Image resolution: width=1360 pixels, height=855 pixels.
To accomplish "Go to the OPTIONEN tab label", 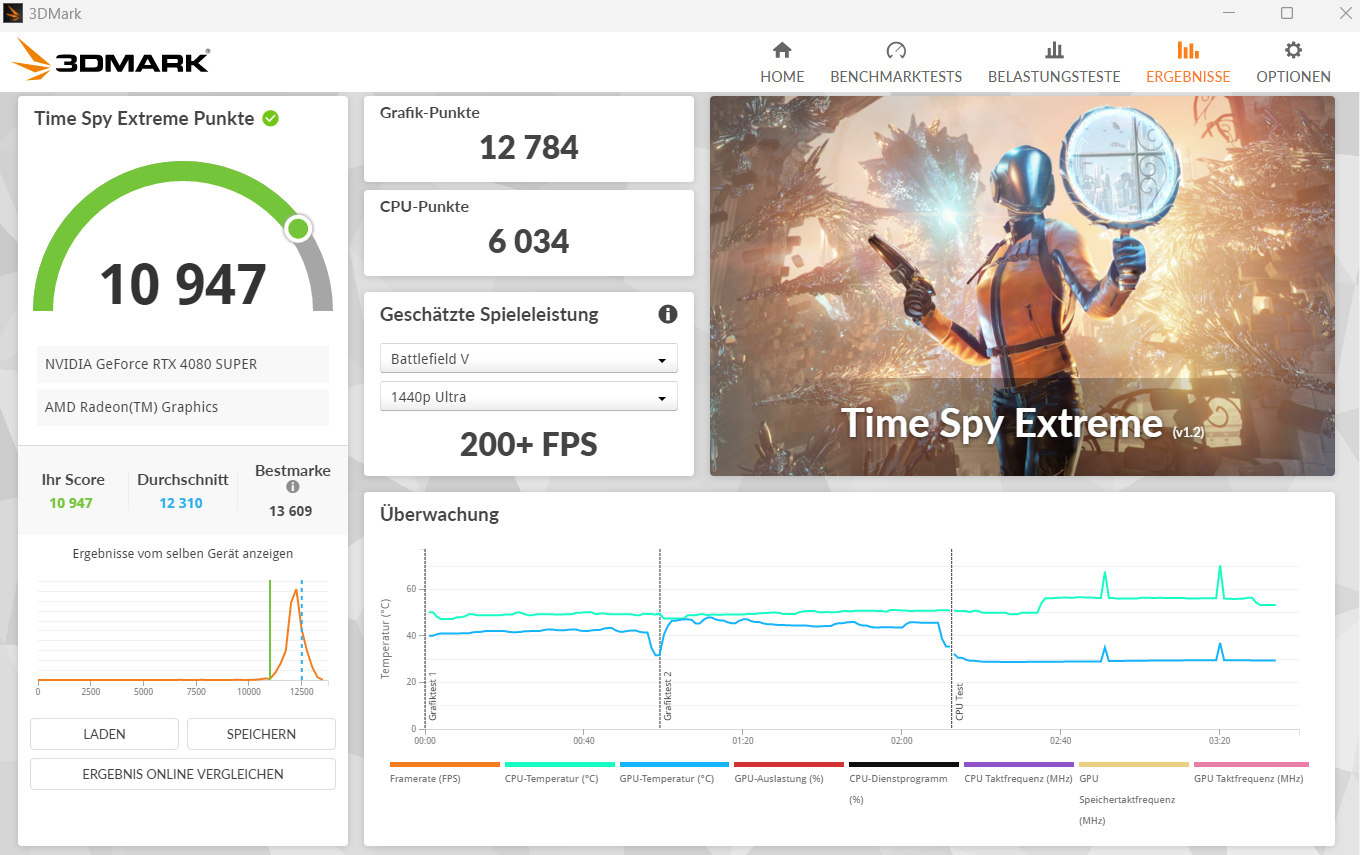I will tap(1293, 77).
